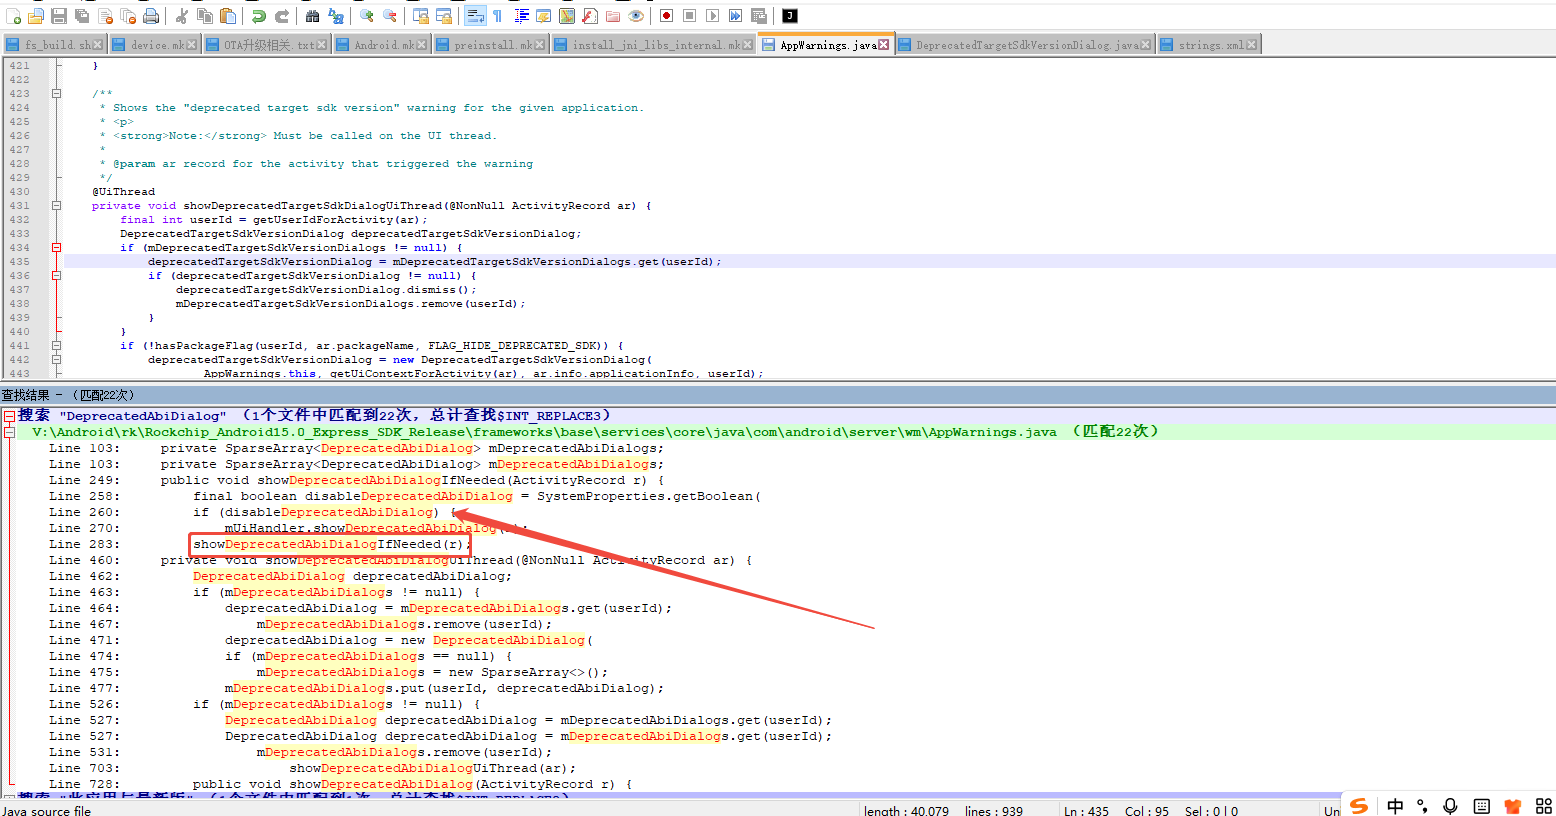
Task: Play back the recorded macro
Action: [712, 16]
